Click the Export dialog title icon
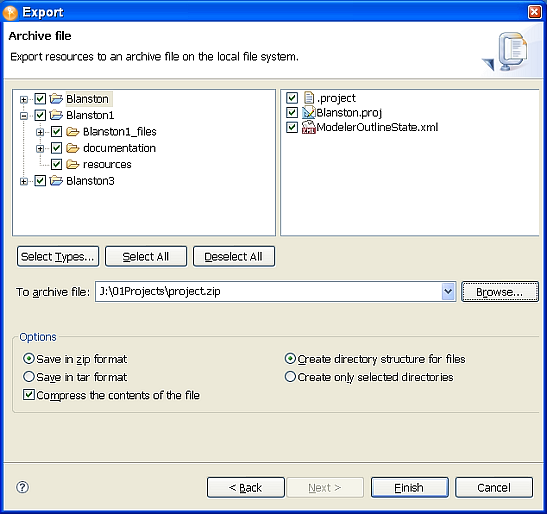The height and width of the screenshot is (514, 547). click(10, 12)
